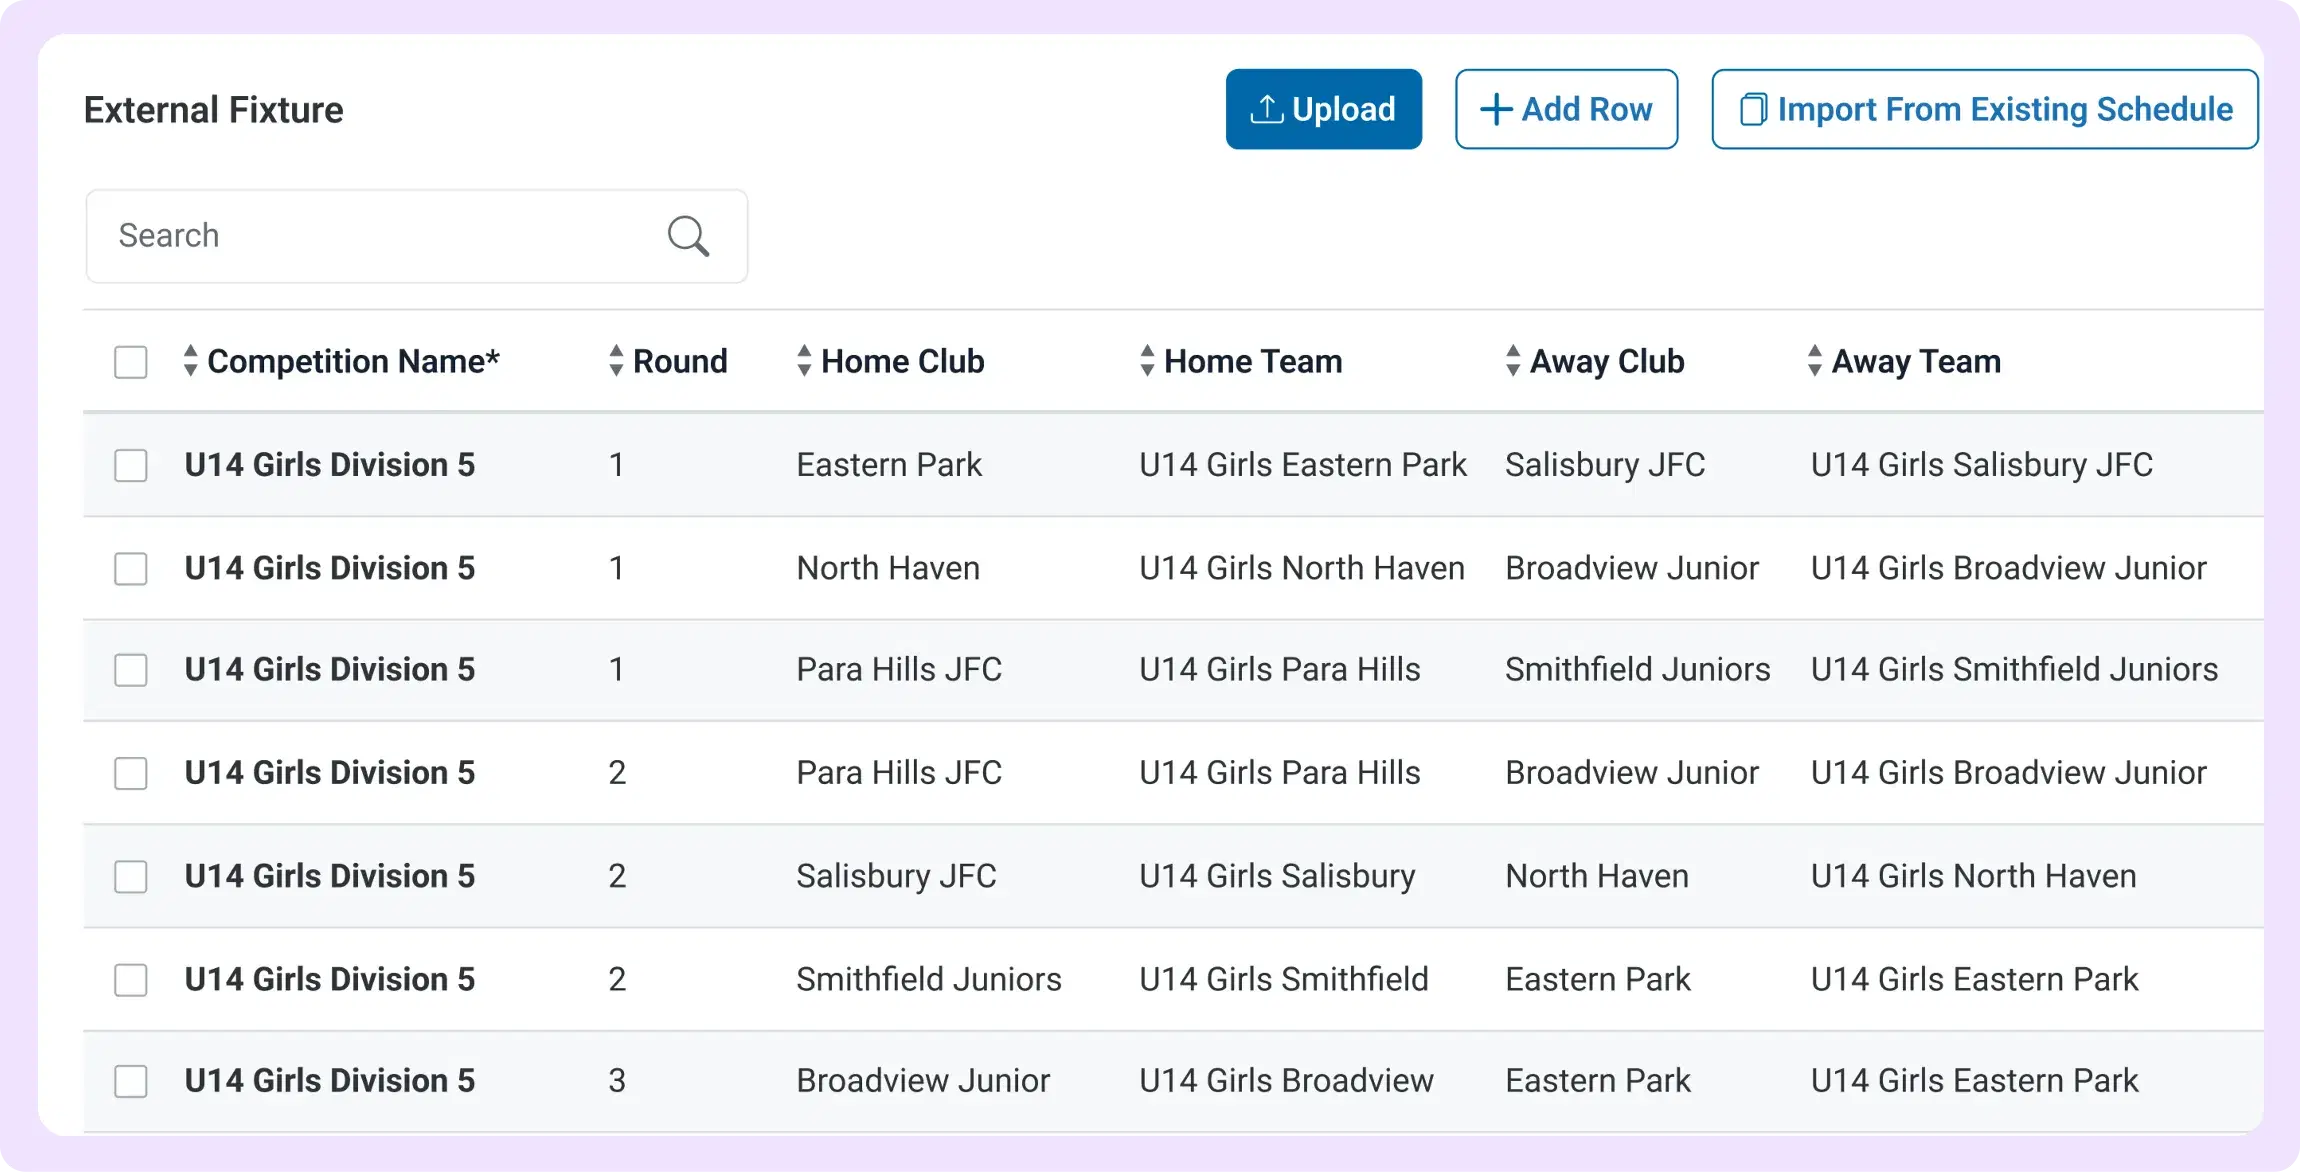Check the North Haven home club row
Image resolution: width=2300 pixels, height=1172 pixels.
[x=131, y=568]
